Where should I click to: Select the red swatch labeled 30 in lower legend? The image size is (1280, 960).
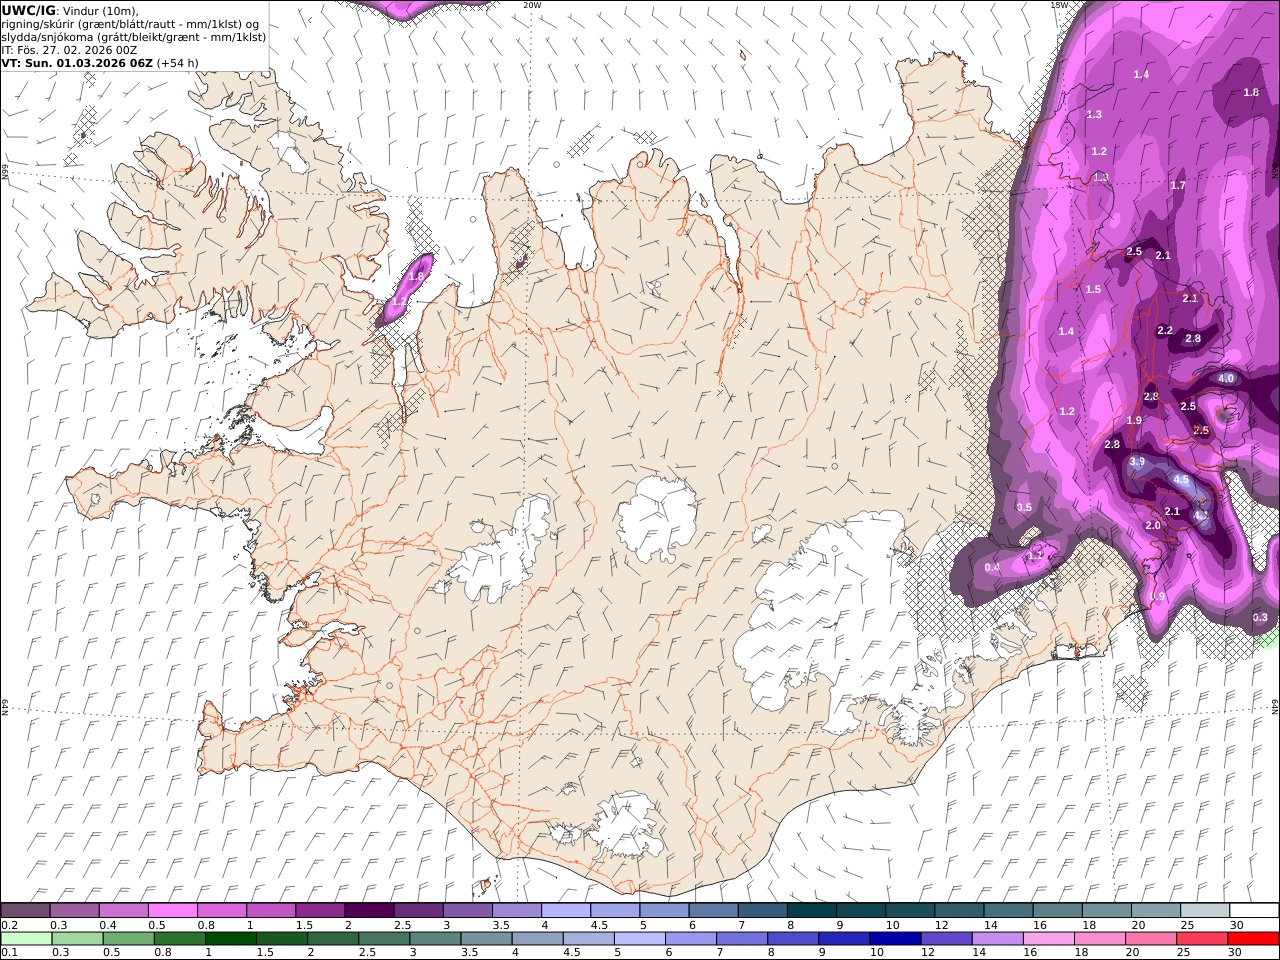click(1253, 939)
